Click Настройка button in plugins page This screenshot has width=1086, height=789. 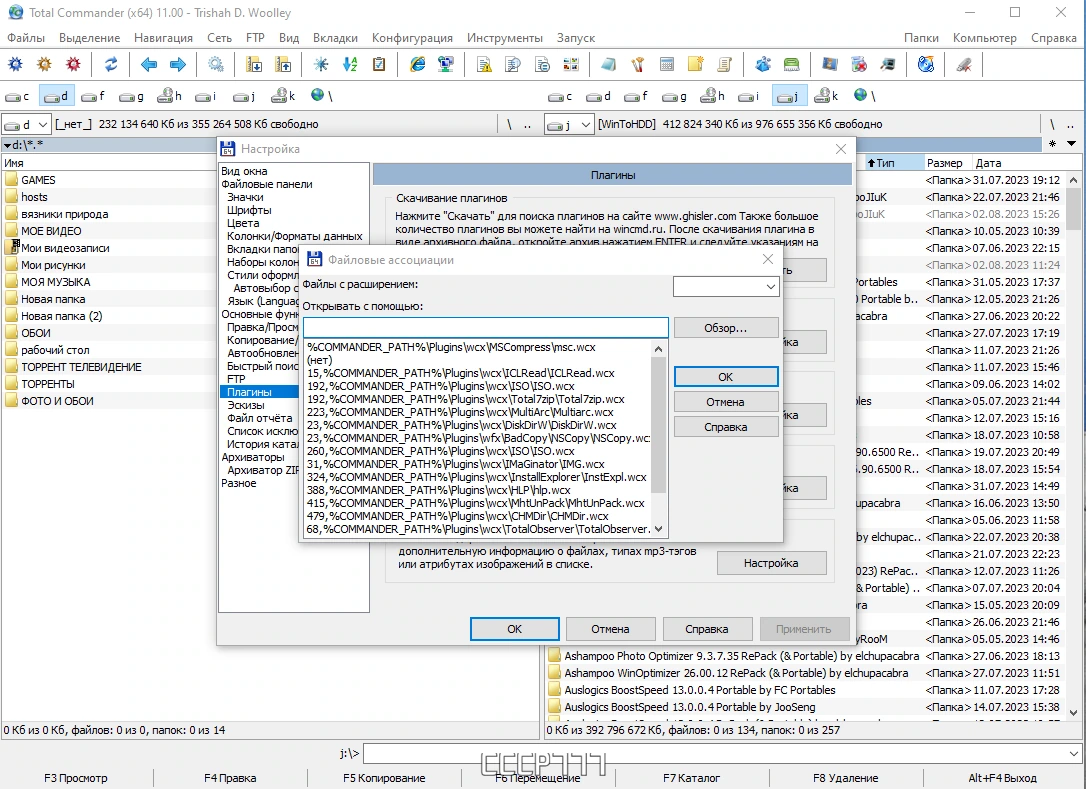[772, 563]
